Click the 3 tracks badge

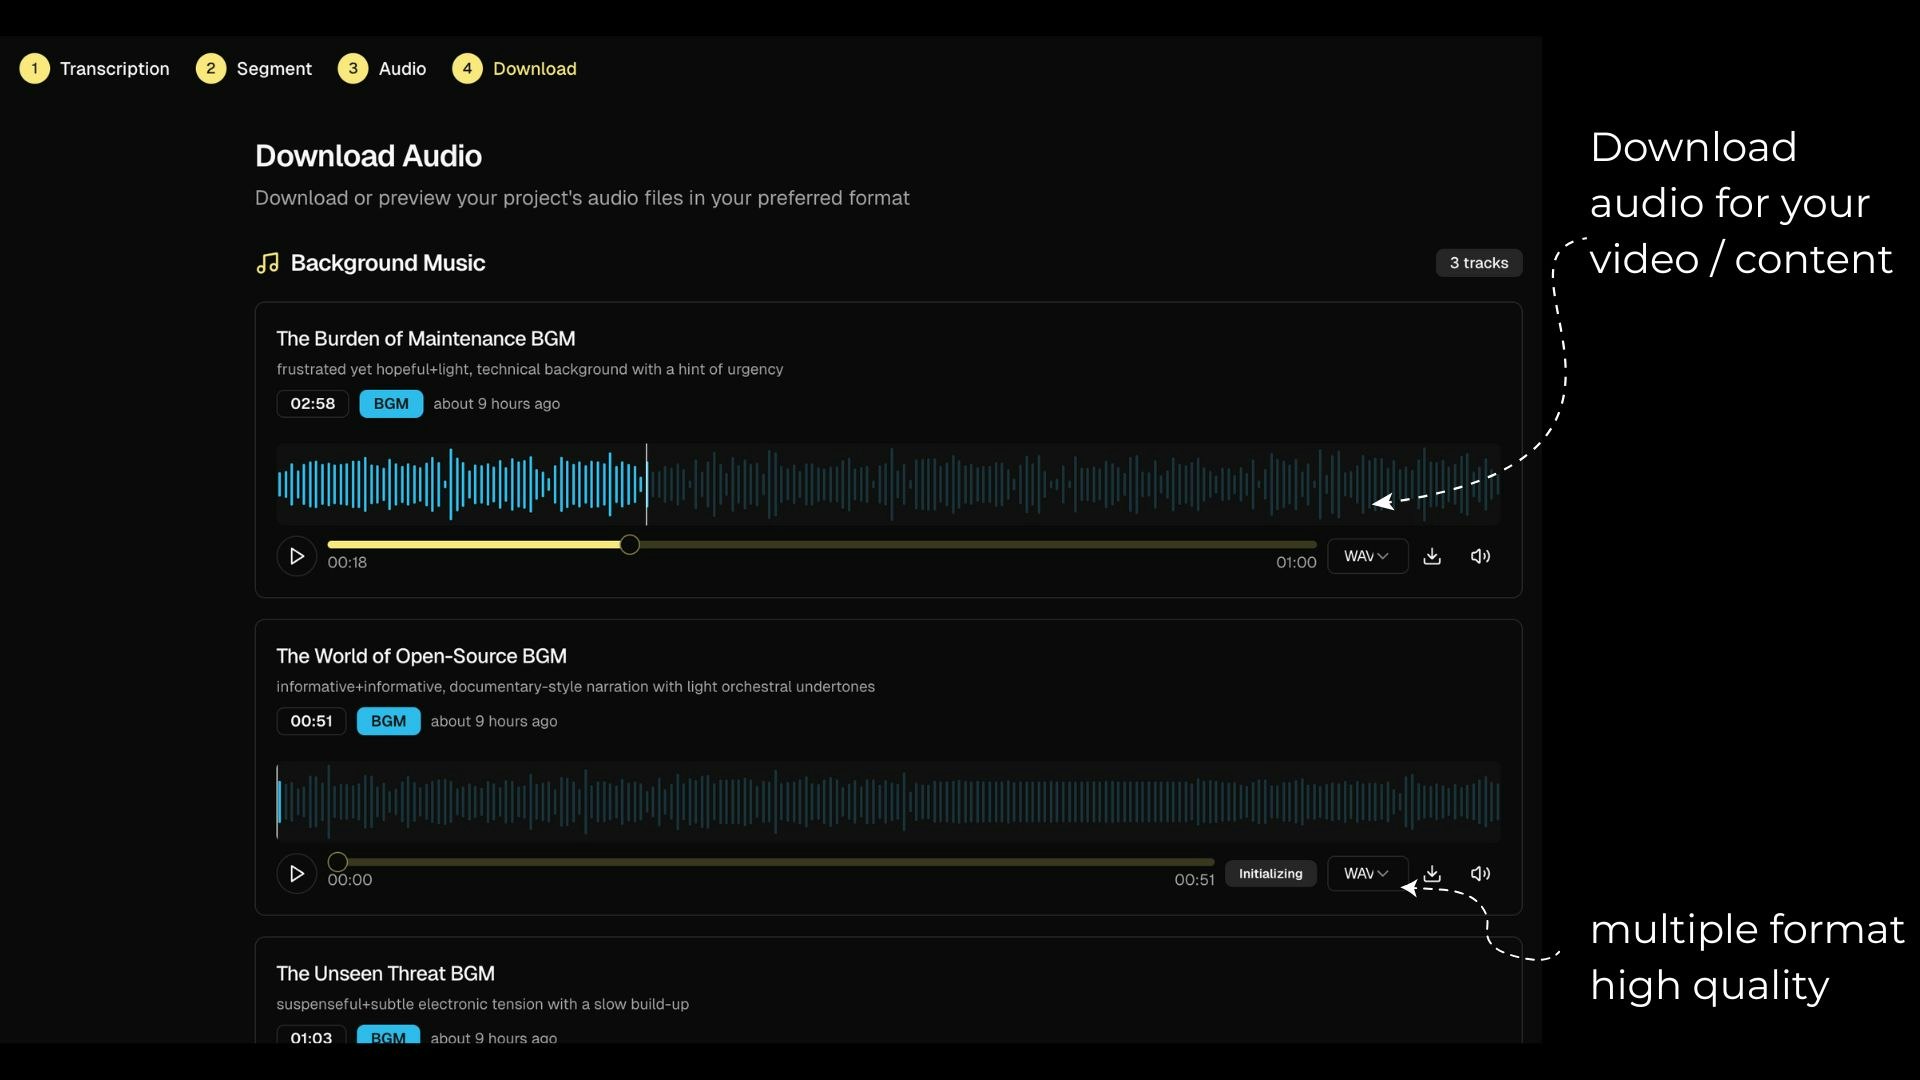1478,263
